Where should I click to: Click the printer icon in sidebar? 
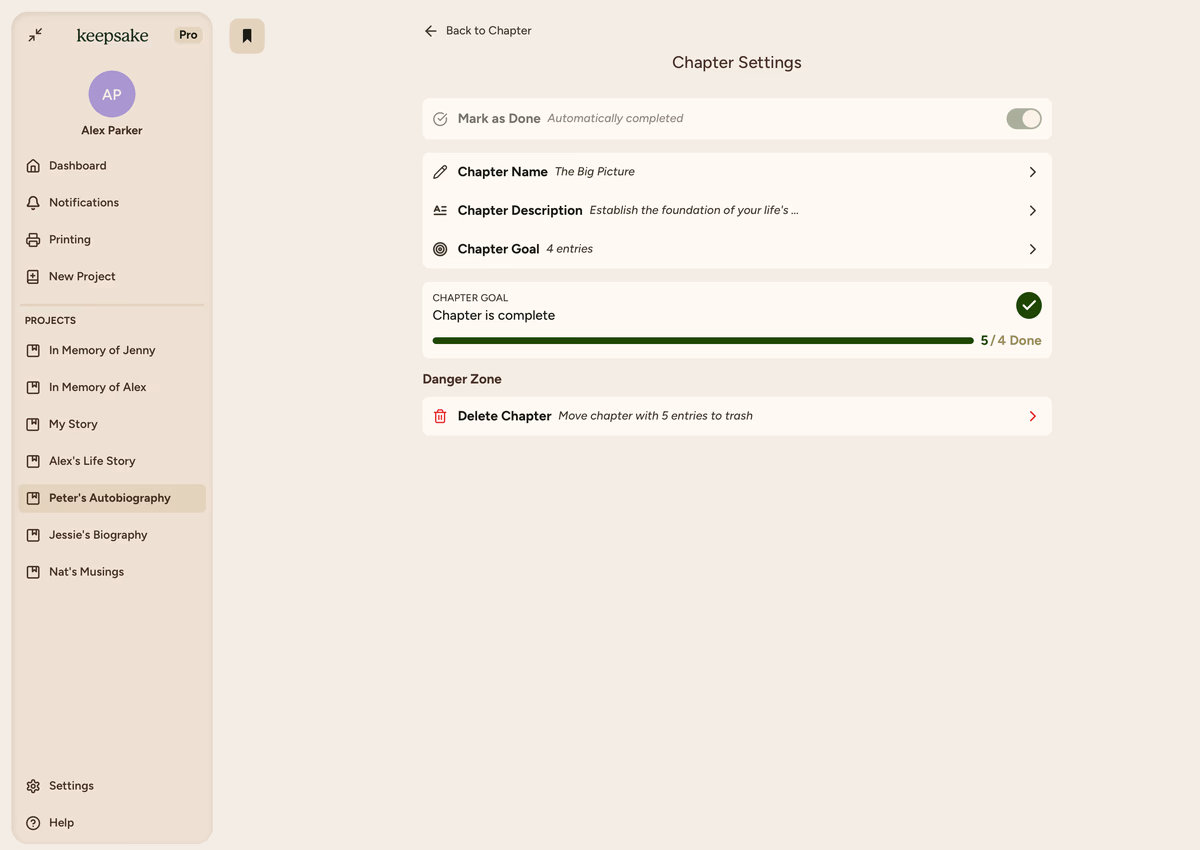(x=33, y=240)
